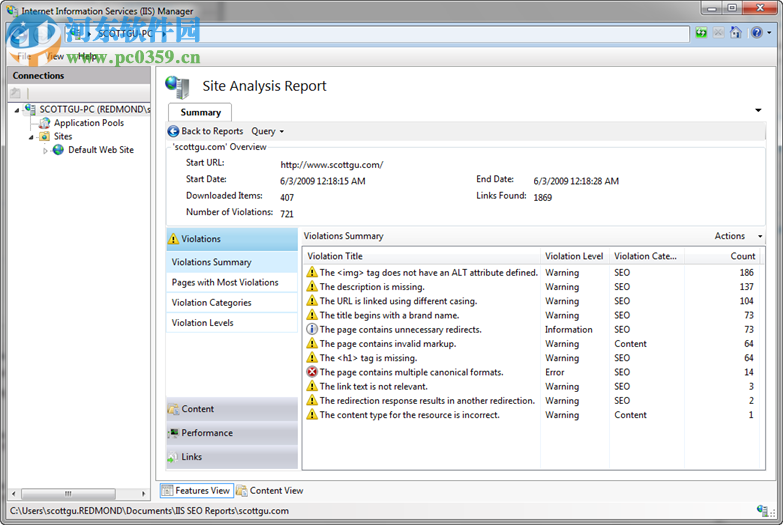The image size is (783, 525).
Task: Select 'The title begins with a brand name.' row
Action: [x=531, y=315]
